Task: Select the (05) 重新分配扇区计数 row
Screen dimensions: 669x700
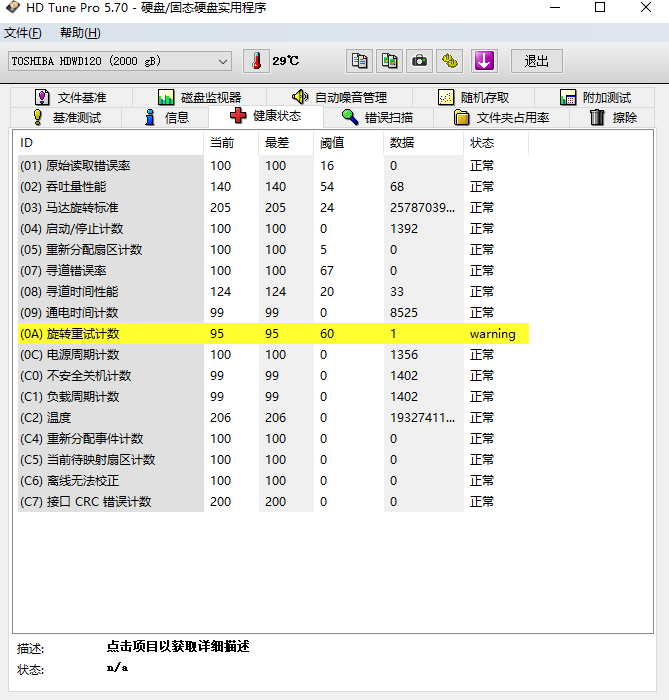Action: [274, 250]
